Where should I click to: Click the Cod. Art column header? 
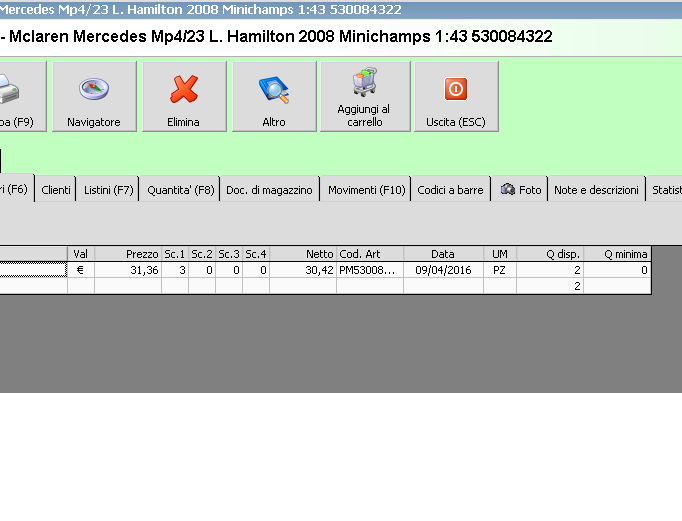click(370, 254)
